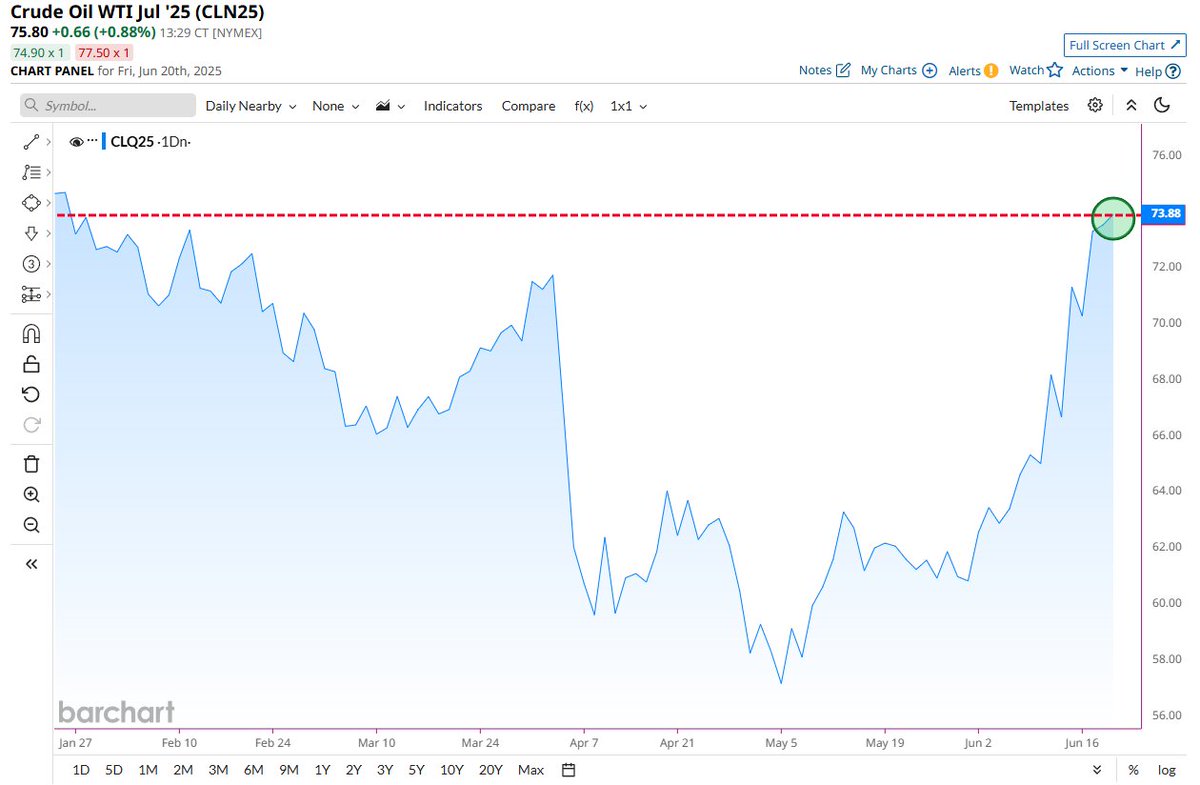Select the 1Y time range
The height and width of the screenshot is (785, 1200).
point(322,769)
